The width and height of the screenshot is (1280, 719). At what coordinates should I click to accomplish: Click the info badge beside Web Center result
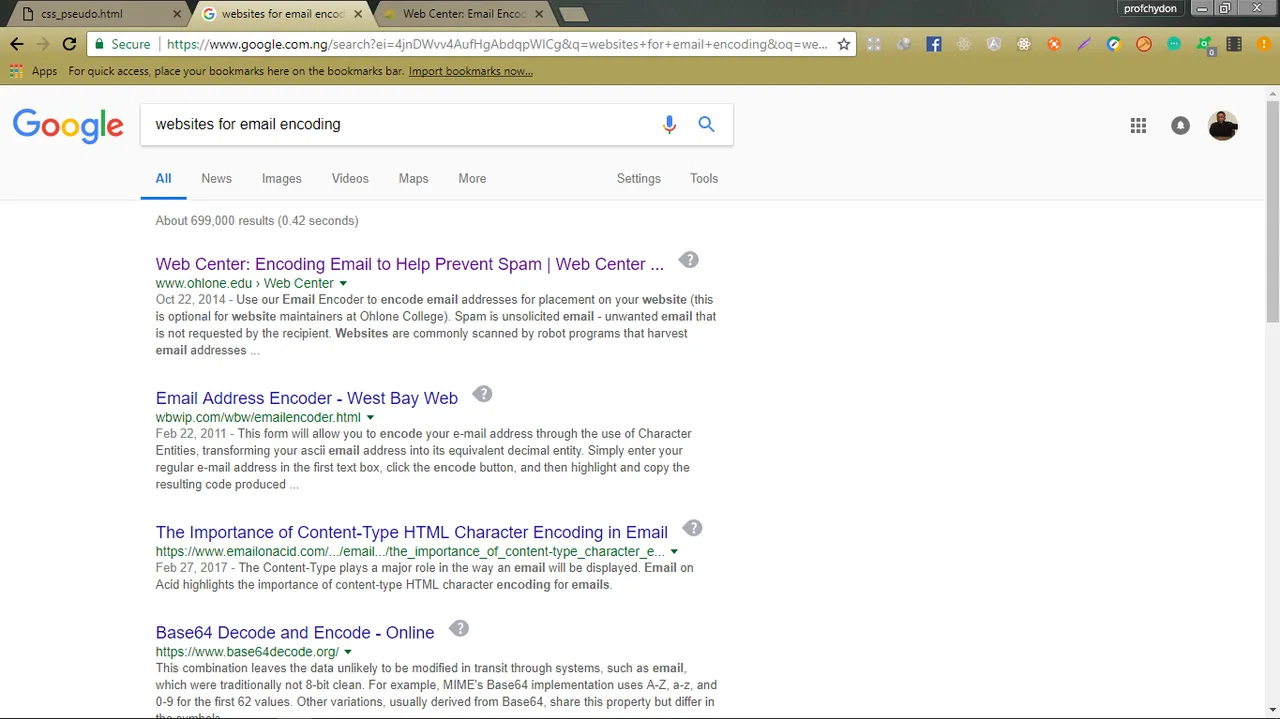coord(688,260)
